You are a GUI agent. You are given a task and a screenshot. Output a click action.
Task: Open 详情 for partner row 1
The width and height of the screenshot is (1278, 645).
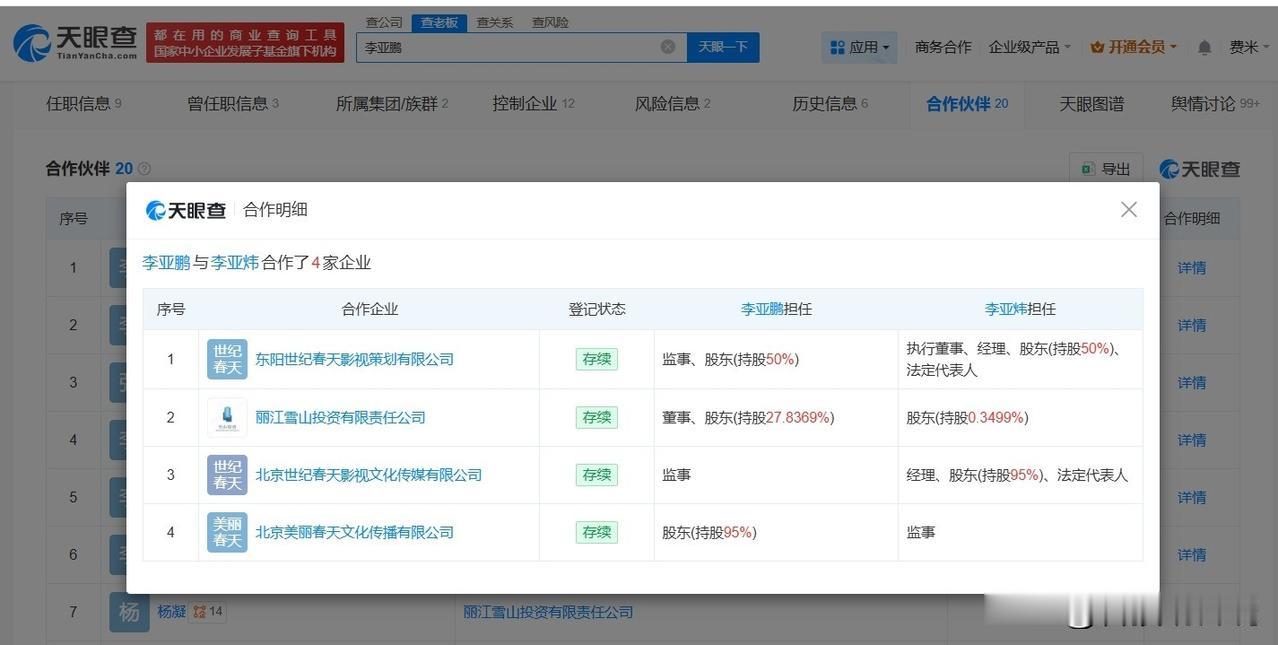point(1191,267)
